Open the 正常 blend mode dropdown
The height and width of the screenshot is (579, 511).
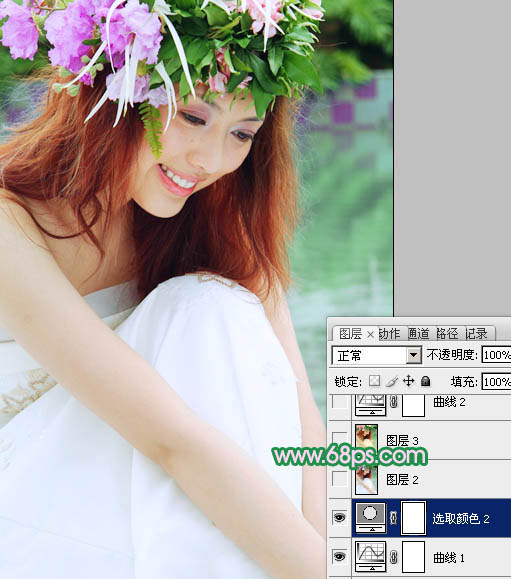(376, 356)
